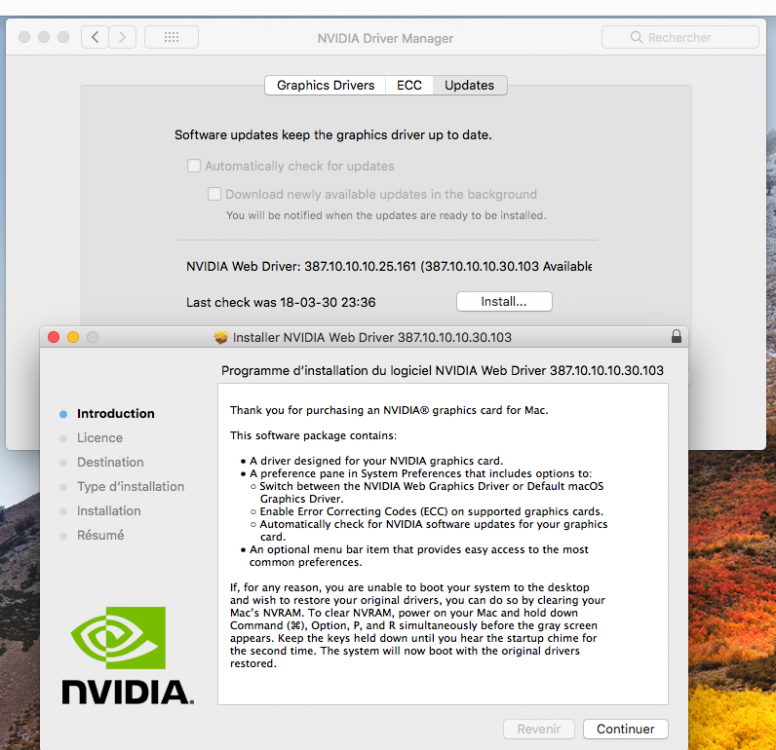Go back in NVIDIA Driver Manager toolbar
The width and height of the screenshot is (776, 750).
click(95, 37)
